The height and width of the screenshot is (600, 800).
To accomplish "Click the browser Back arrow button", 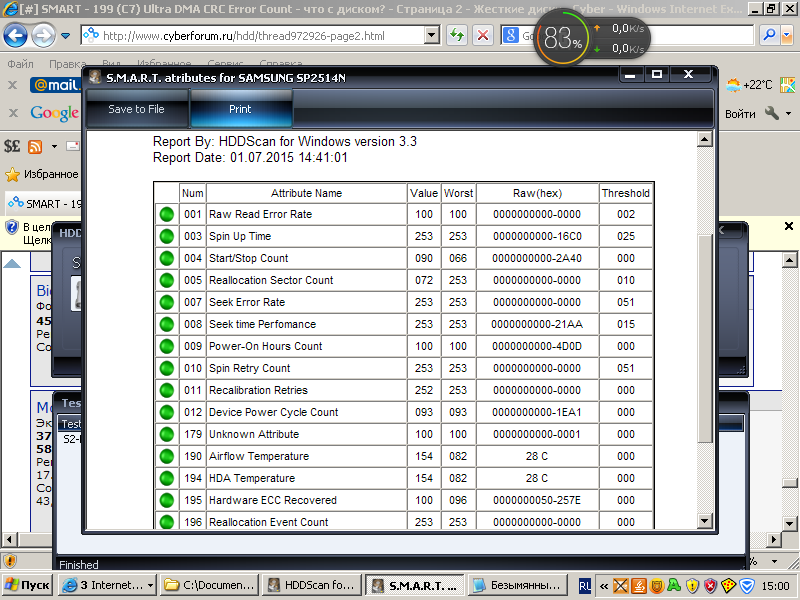I will click(15, 36).
